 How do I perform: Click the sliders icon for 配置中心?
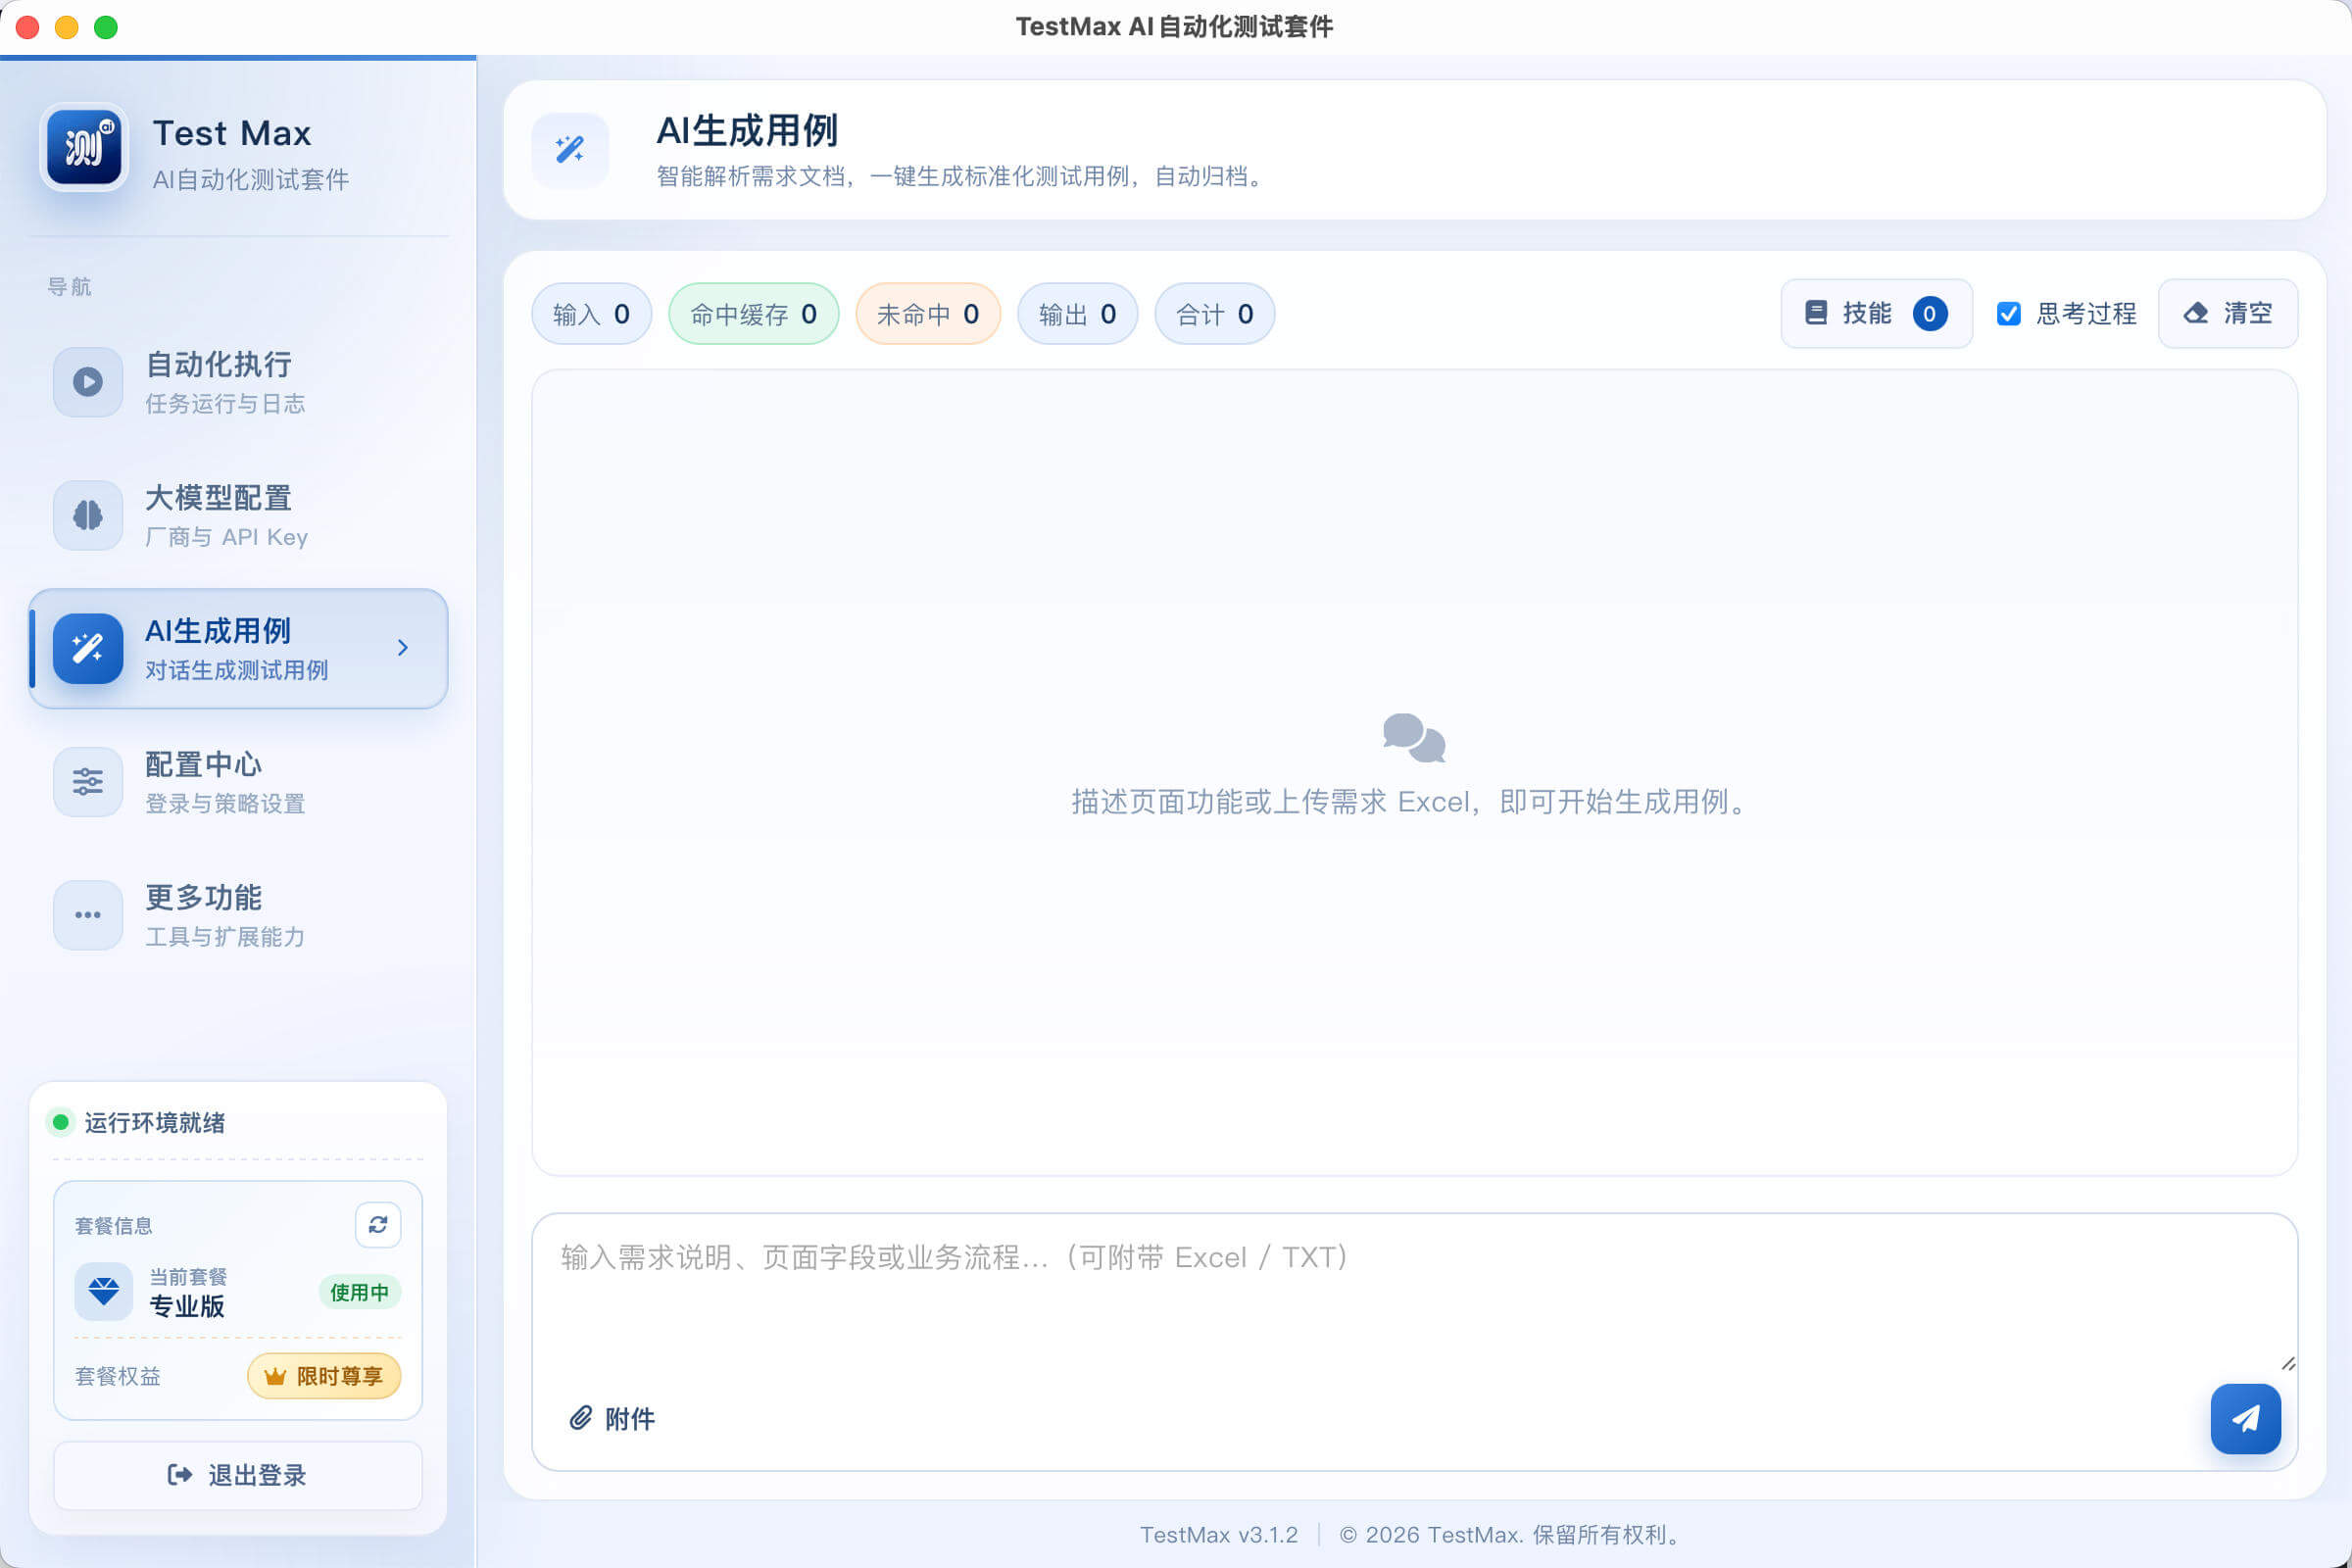(88, 781)
